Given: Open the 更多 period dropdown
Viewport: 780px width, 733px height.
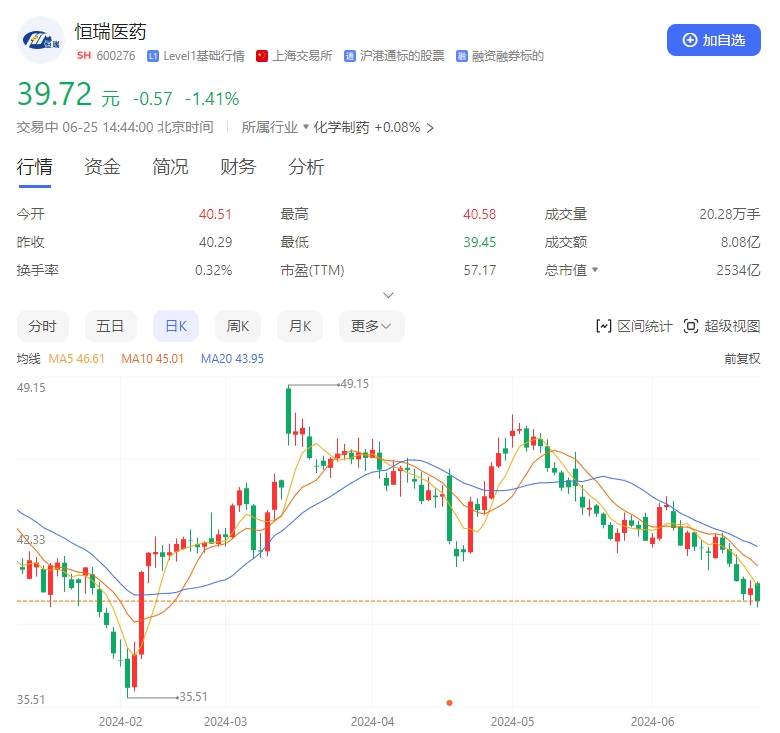Looking at the screenshot, I should [372, 326].
